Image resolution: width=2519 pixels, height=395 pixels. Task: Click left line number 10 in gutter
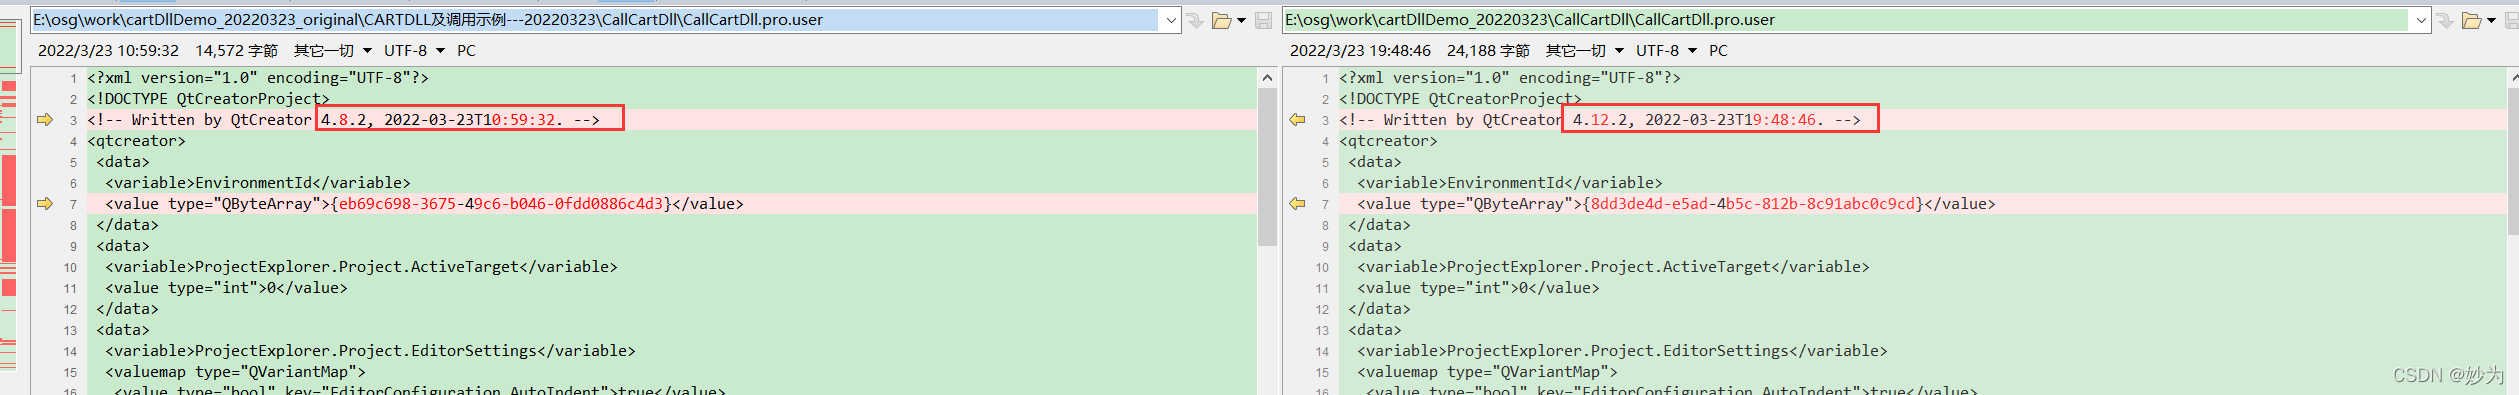pyautogui.click(x=70, y=268)
